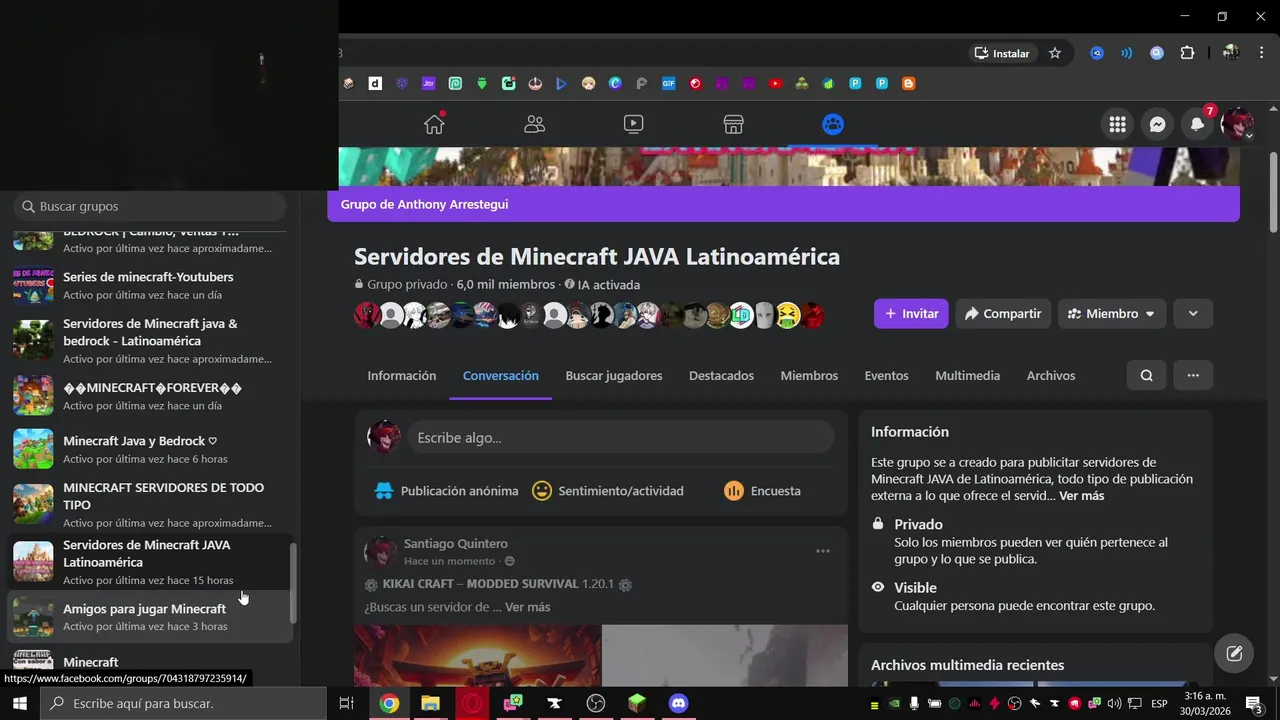The width and height of the screenshot is (1280, 720).
Task: Click Publicación anónima option
Action: [x=446, y=491]
